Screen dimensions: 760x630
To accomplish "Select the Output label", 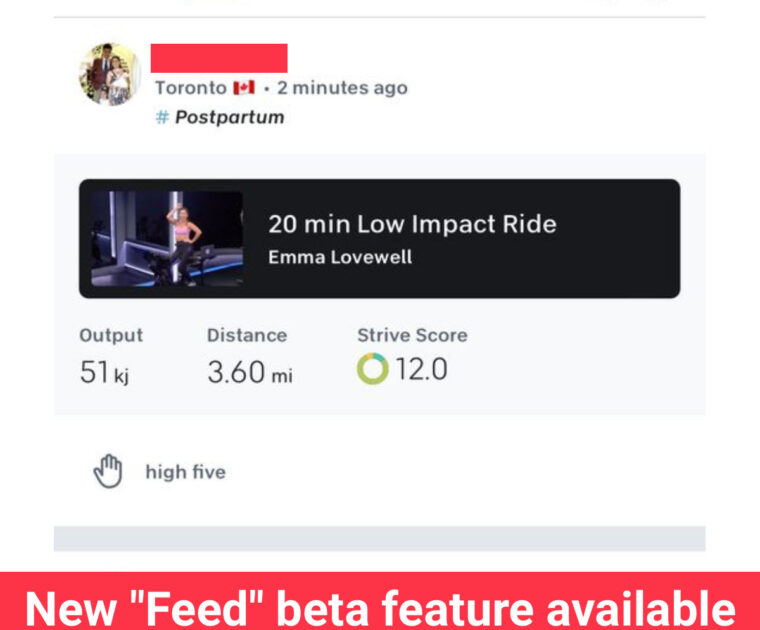I will (111, 335).
